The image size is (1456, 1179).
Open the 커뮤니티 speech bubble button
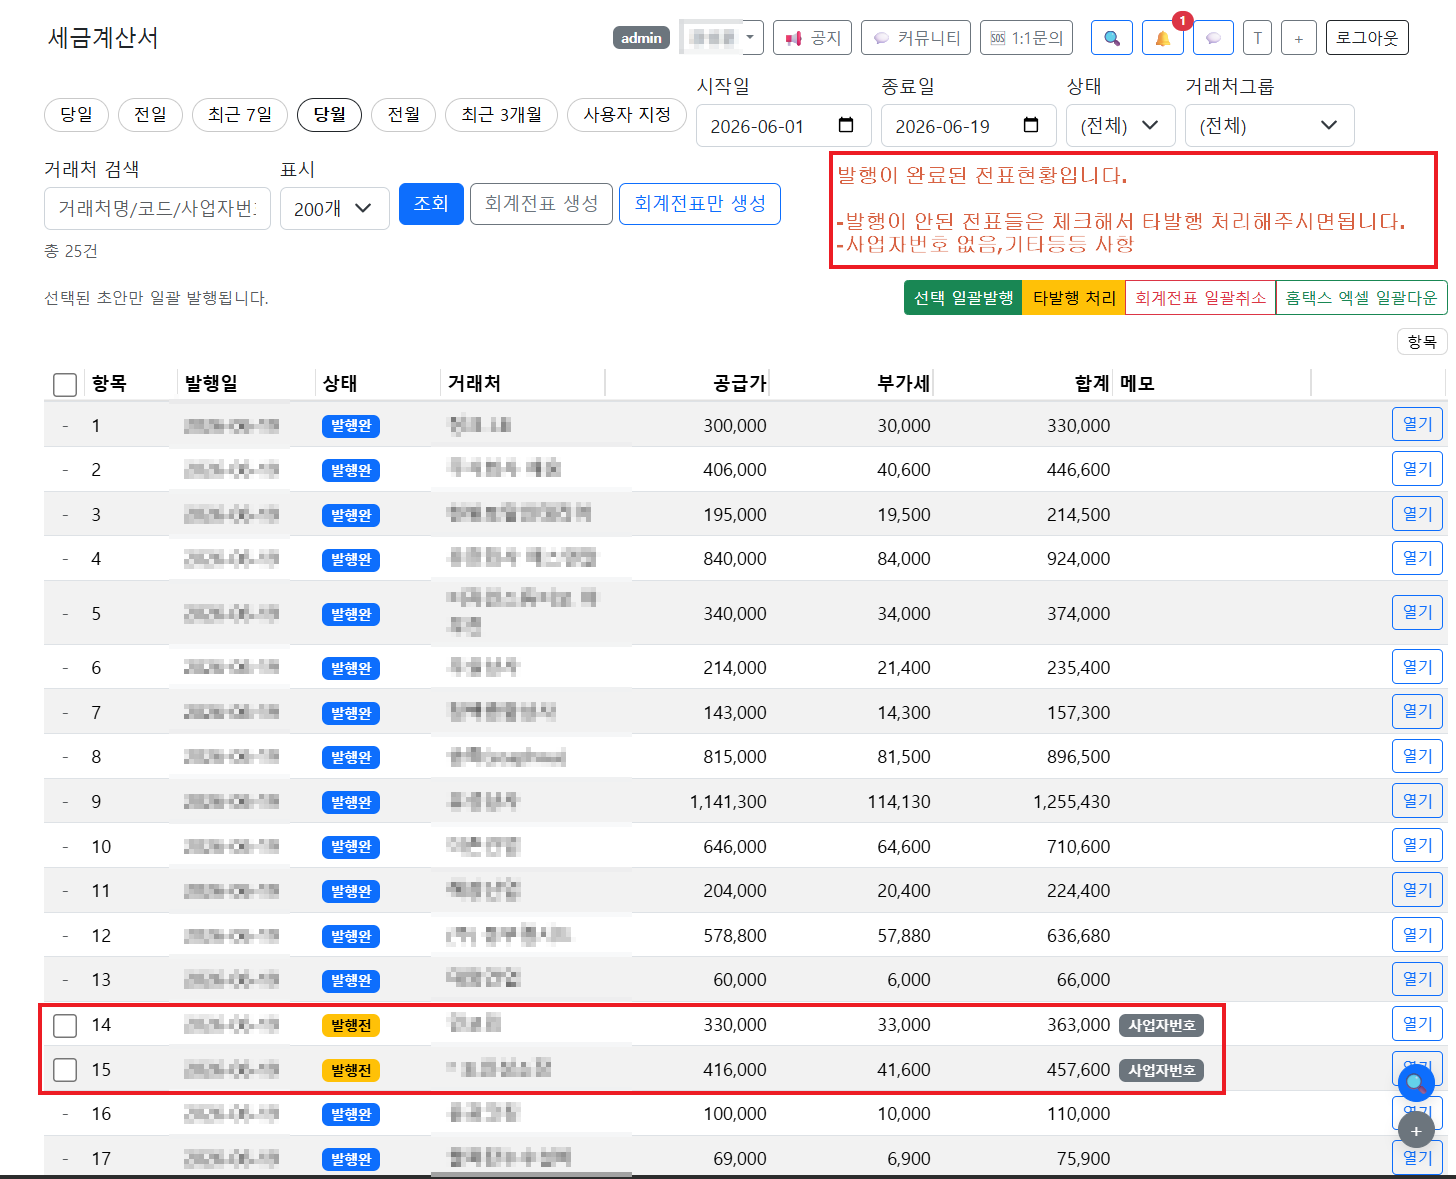click(x=916, y=38)
